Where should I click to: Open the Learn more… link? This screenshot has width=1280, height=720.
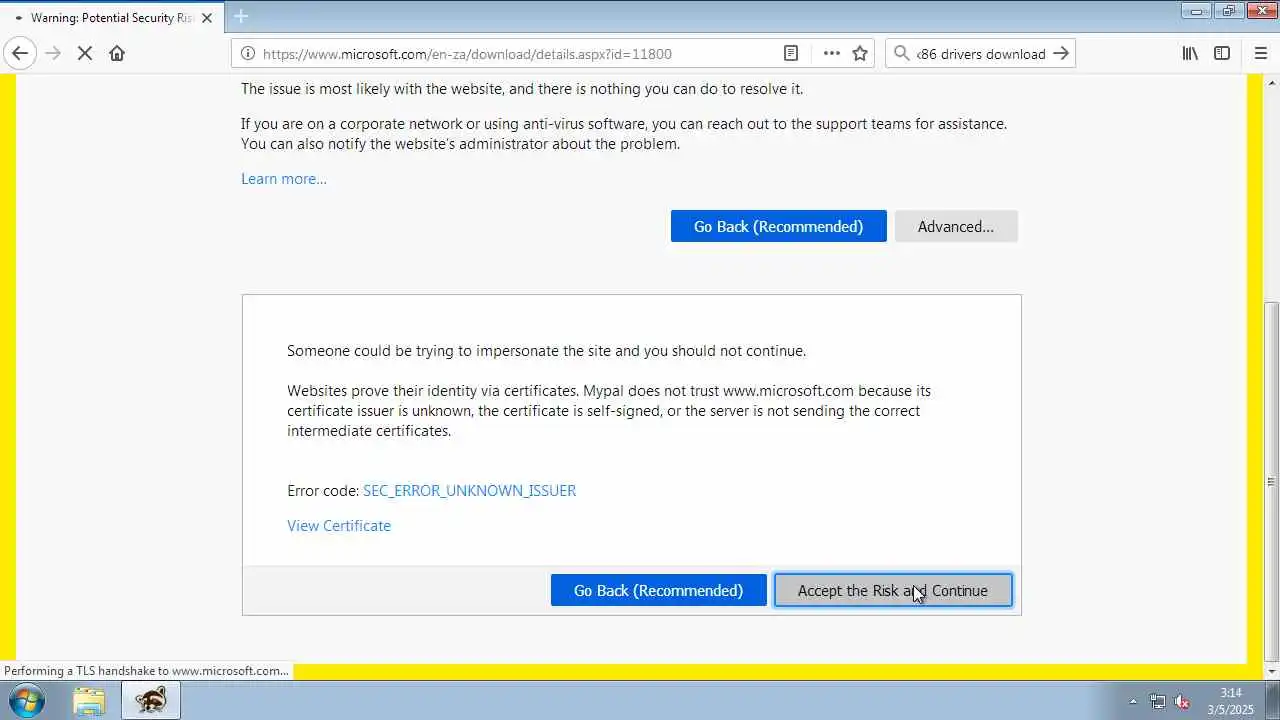click(x=284, y=179)
